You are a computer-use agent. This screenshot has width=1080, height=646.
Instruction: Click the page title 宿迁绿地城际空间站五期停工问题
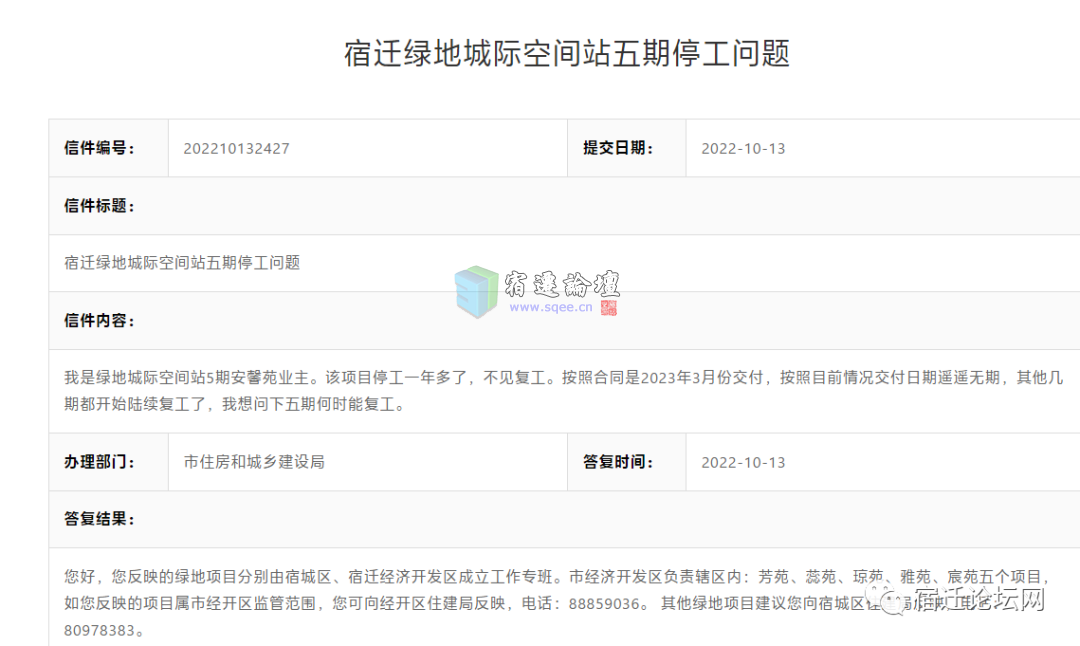click(566, 54)
